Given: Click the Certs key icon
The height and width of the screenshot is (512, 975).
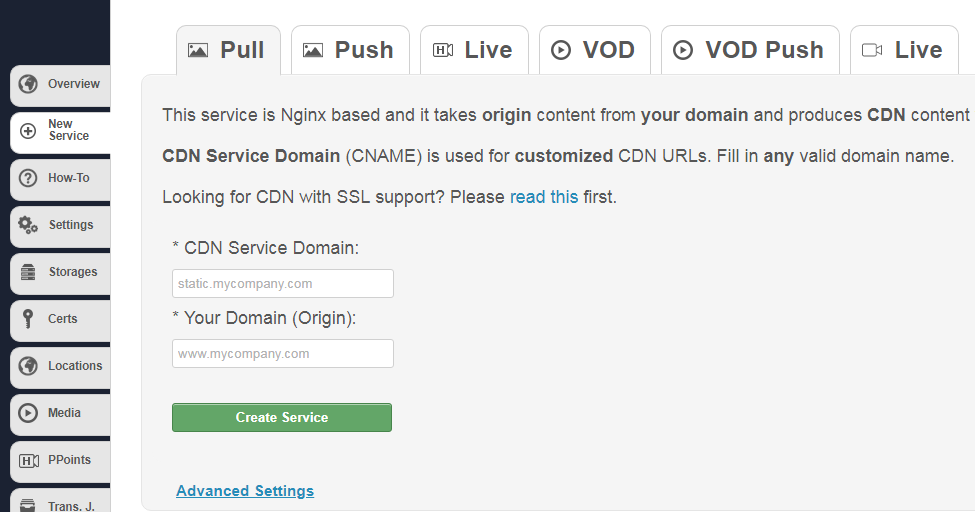Looking at the screenshot, I should (28, 319).
